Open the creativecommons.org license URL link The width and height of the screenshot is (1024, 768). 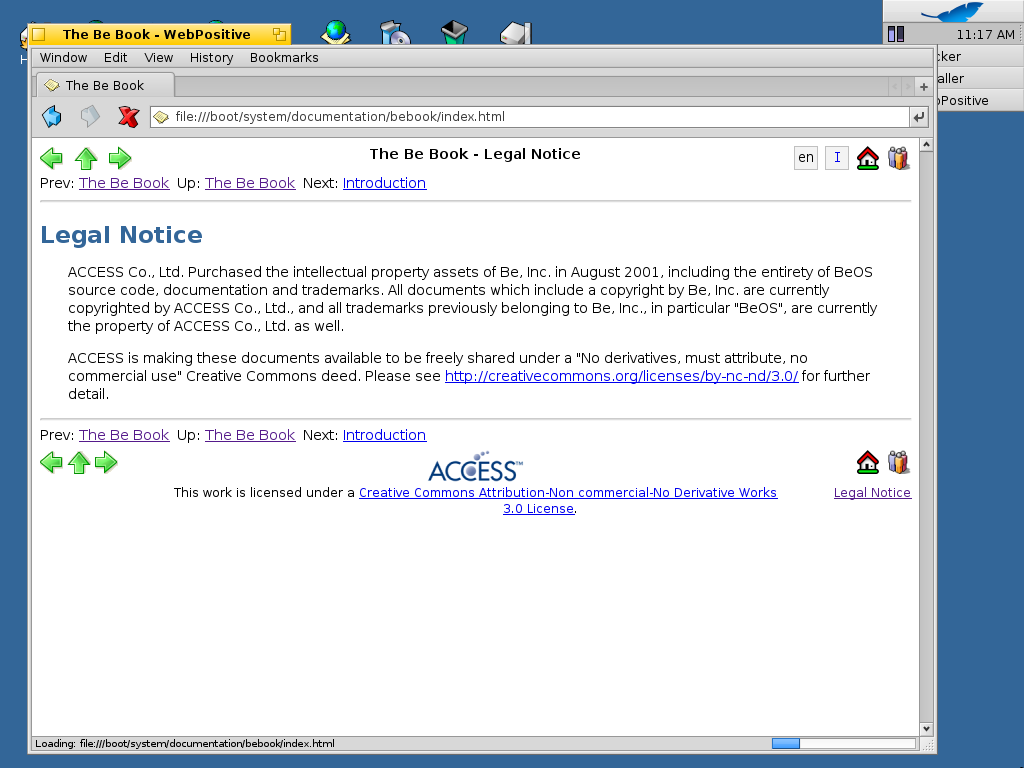(x=622, y=376)
